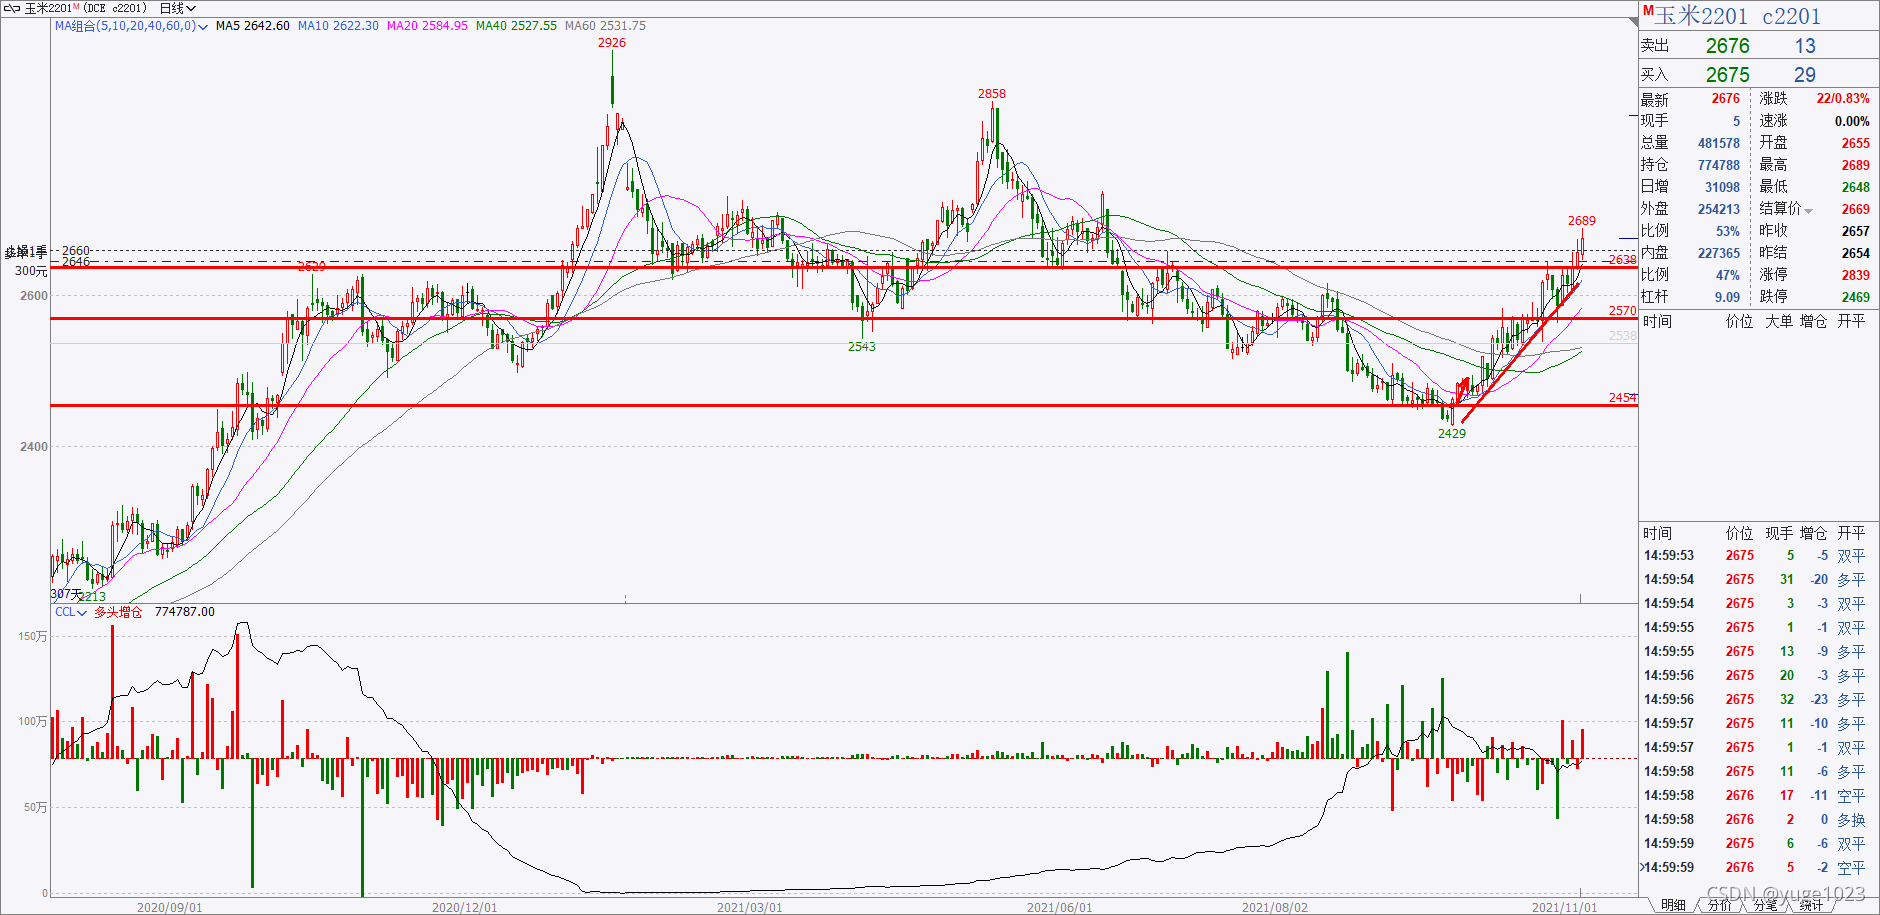Click the 内盘 value 227365
This screenshot has height=915, width=1880.
[x=1718, y=253]
